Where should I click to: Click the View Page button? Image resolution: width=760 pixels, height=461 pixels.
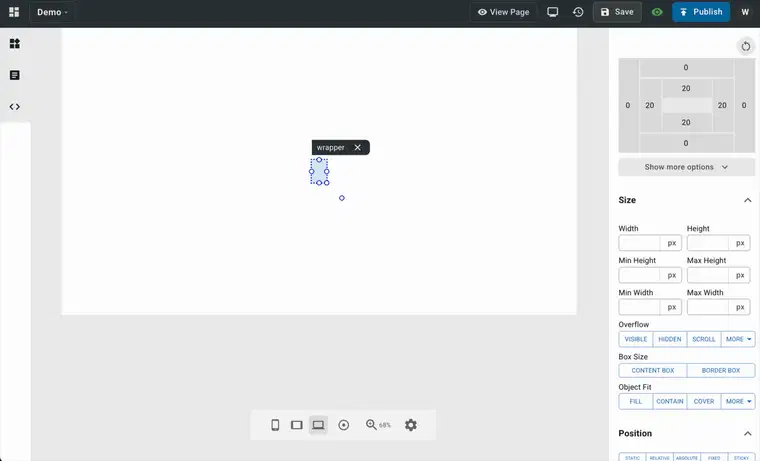[503, 12]
